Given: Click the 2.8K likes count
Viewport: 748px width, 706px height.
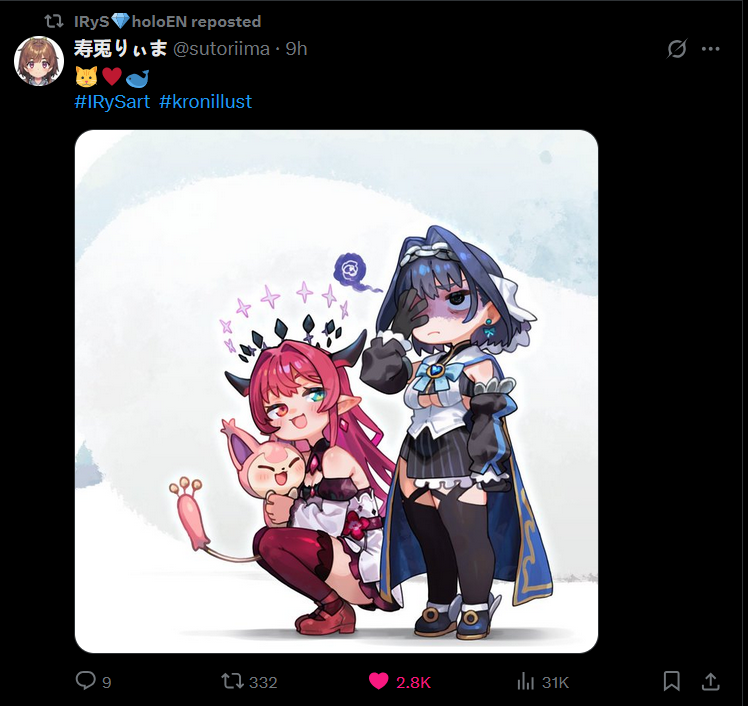Looking at the screenshot, I should tap(414, 683).
